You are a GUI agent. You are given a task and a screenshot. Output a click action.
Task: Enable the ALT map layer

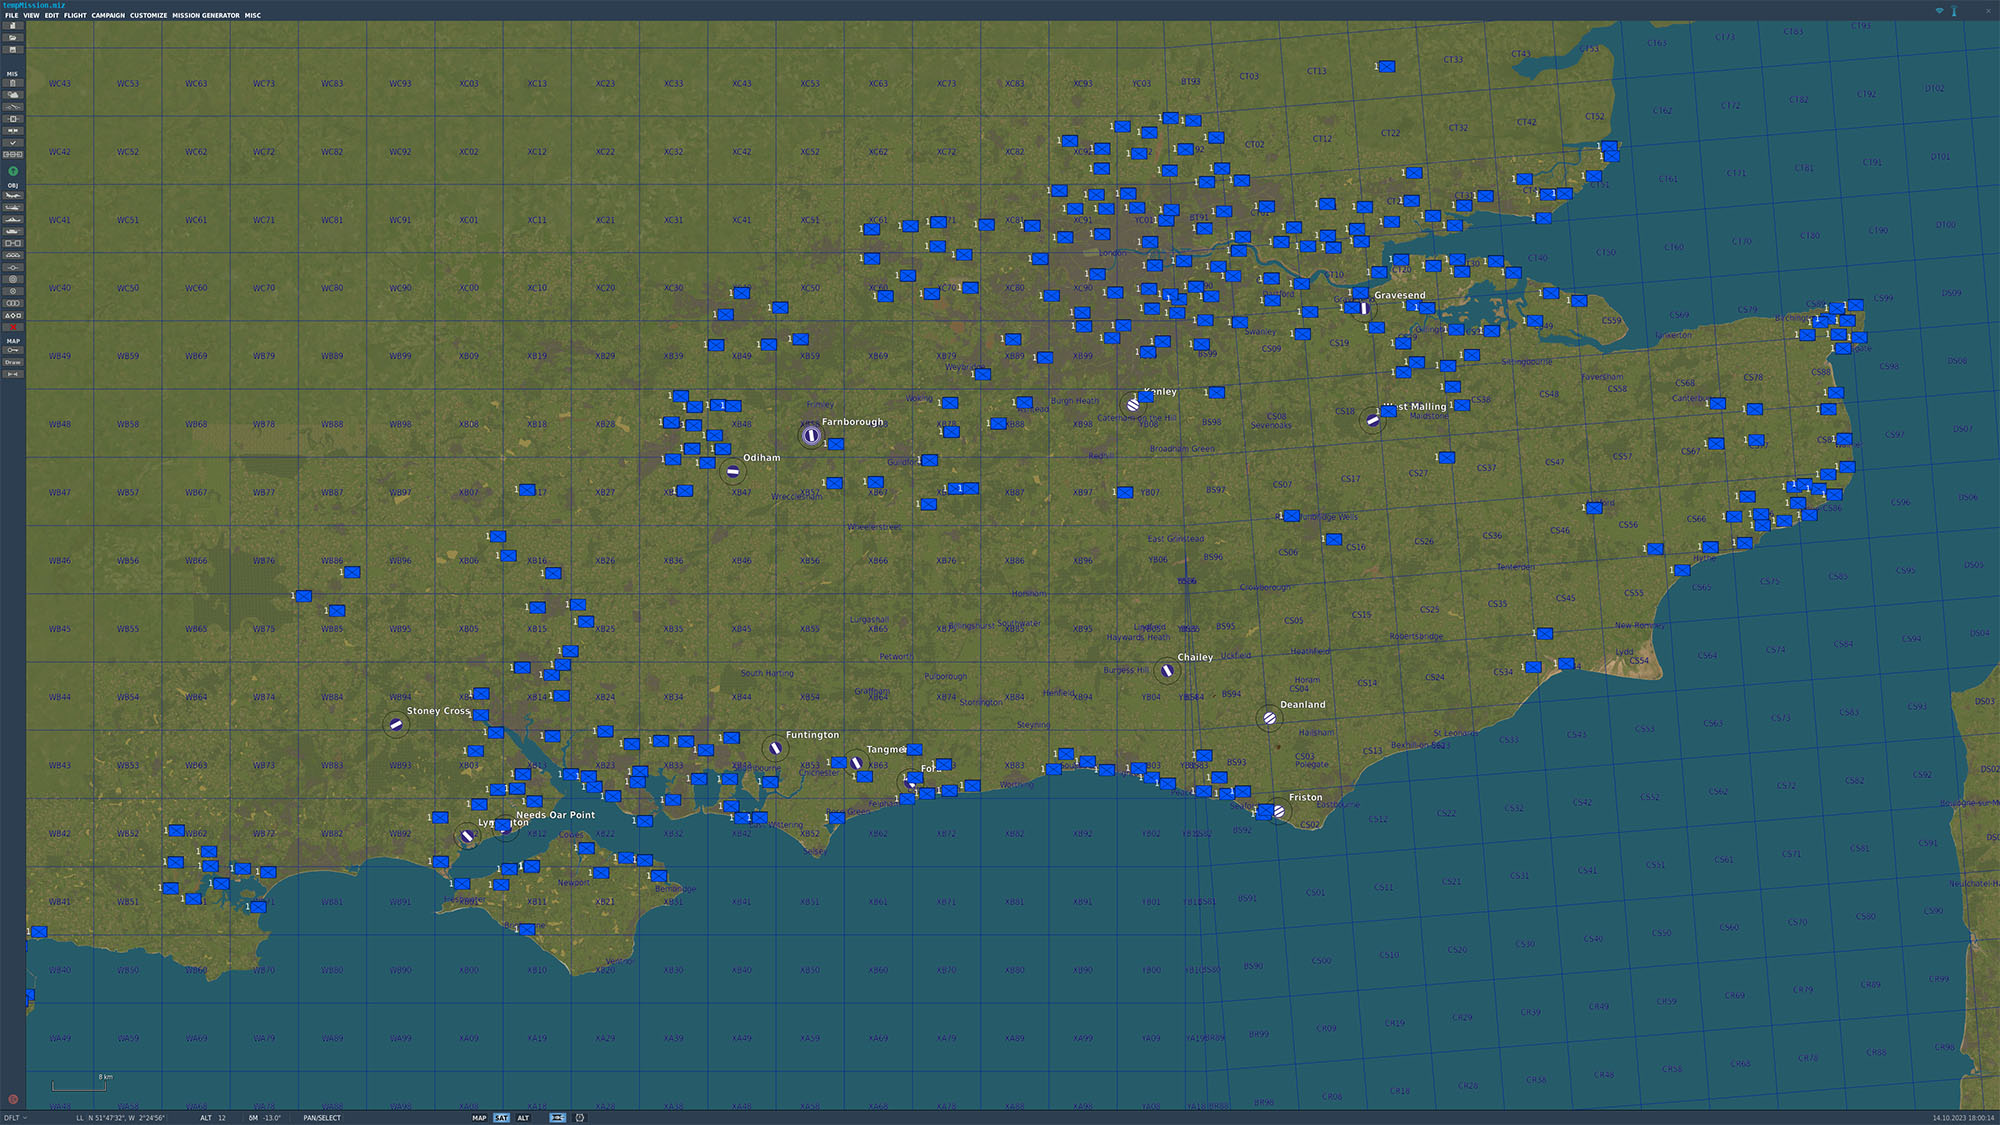point(523,1117)
